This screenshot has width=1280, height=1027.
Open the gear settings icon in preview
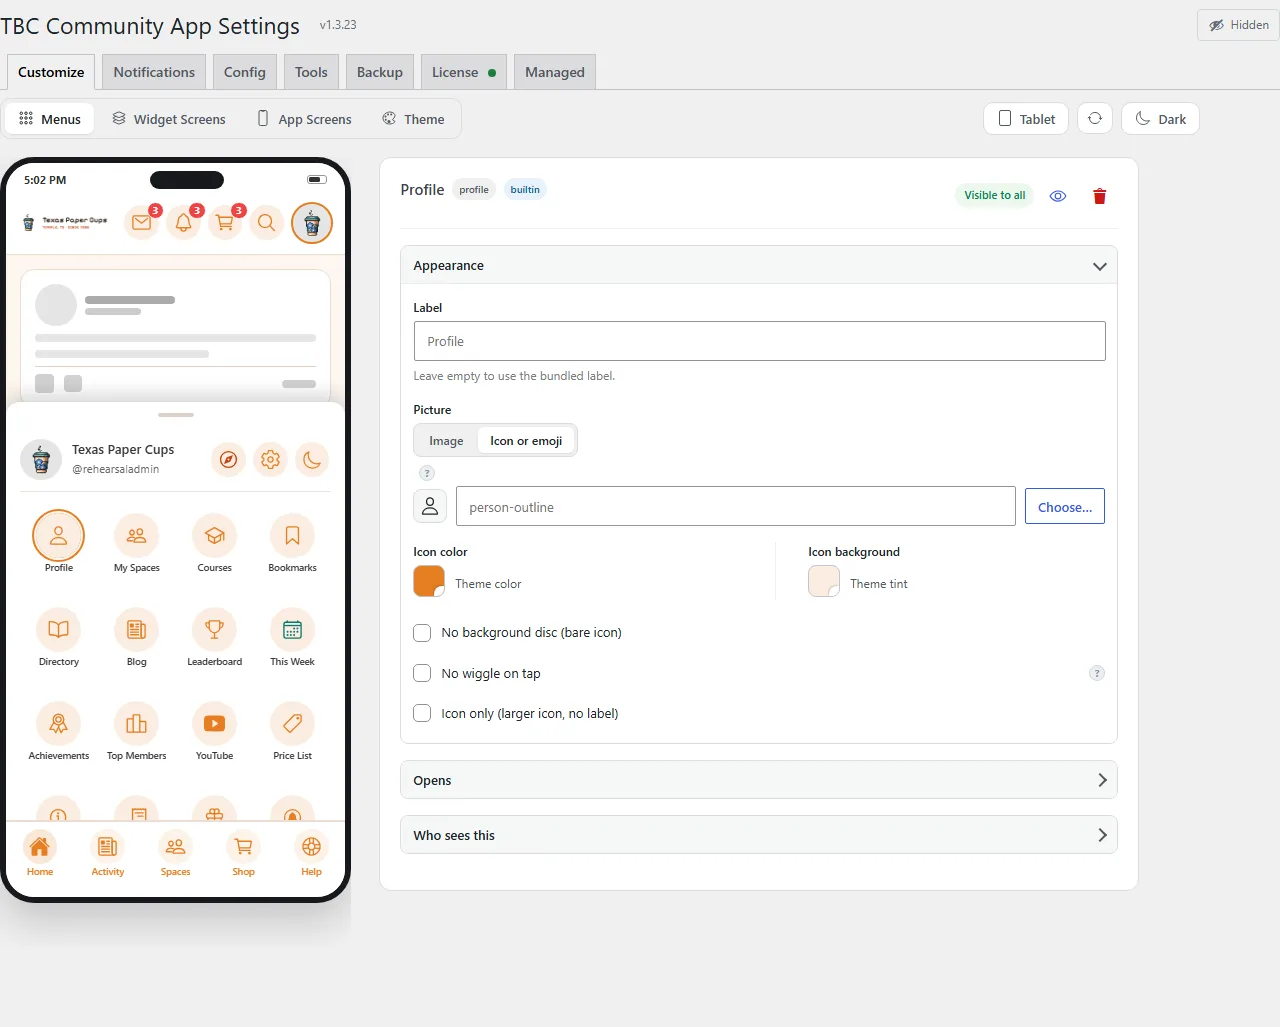coord(270,460)
